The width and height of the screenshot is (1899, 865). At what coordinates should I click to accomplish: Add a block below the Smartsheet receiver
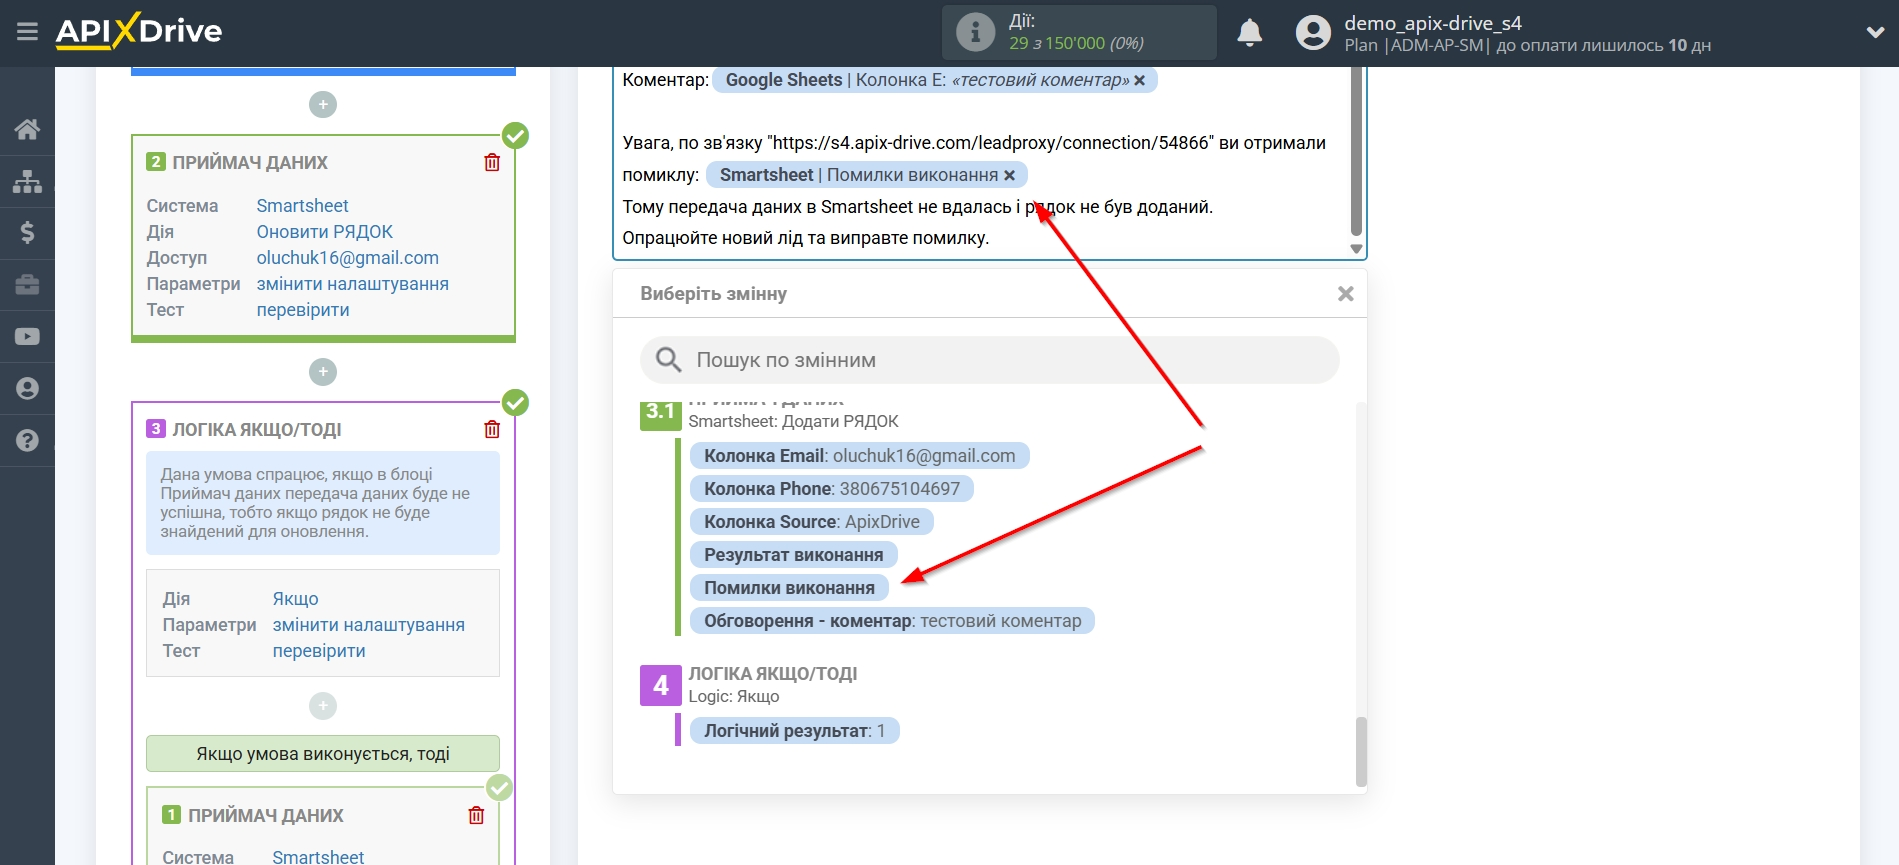click(x=323, y=372)
